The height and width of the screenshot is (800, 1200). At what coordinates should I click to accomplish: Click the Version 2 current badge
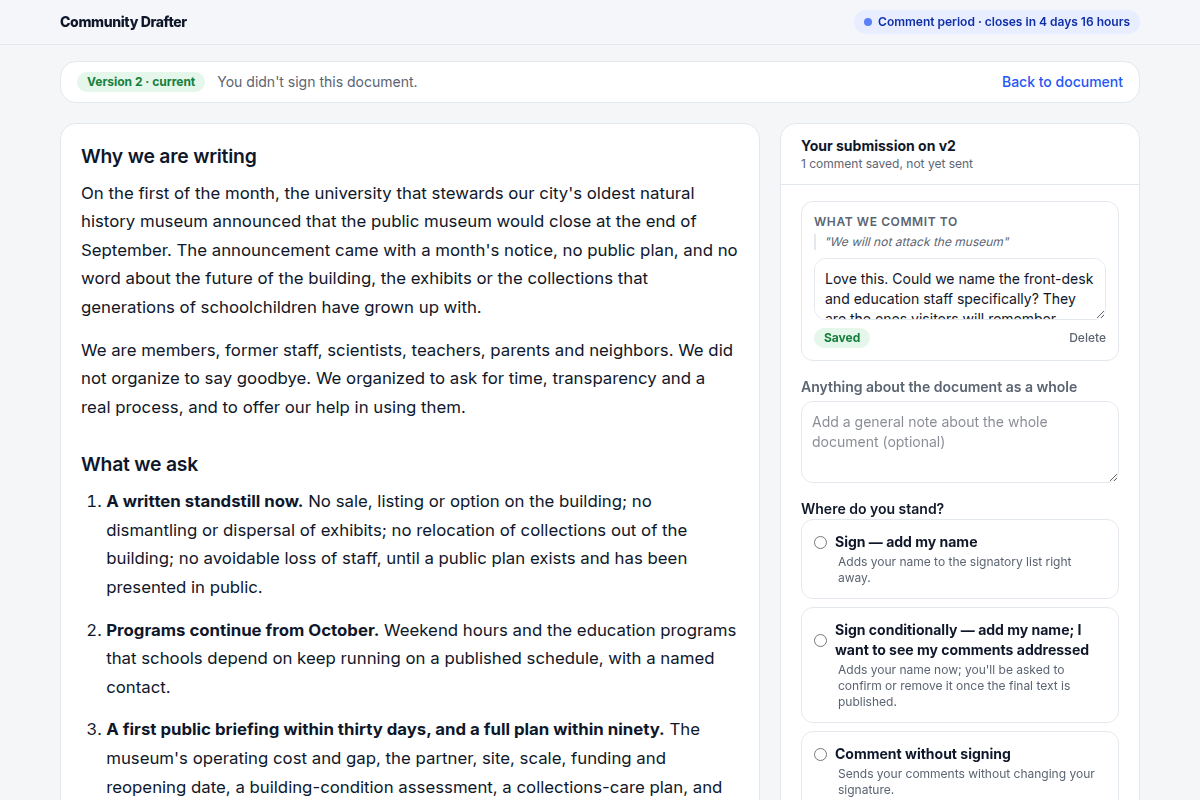(x=141, y=82)
